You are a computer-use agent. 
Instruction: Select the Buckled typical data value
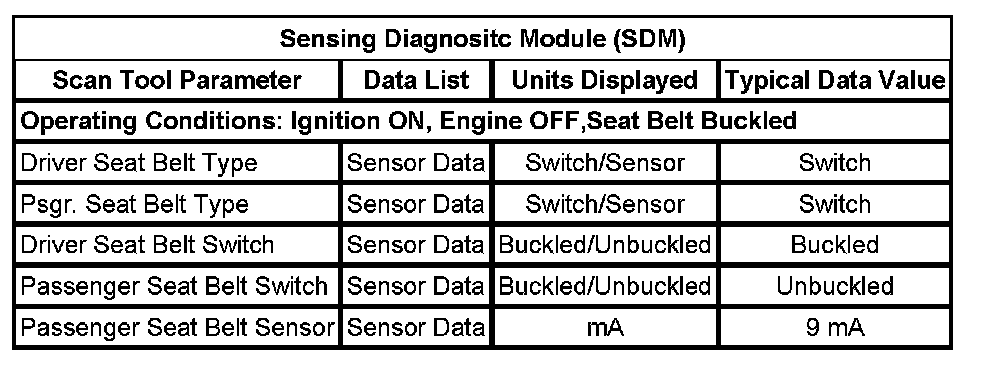point(835,245)
